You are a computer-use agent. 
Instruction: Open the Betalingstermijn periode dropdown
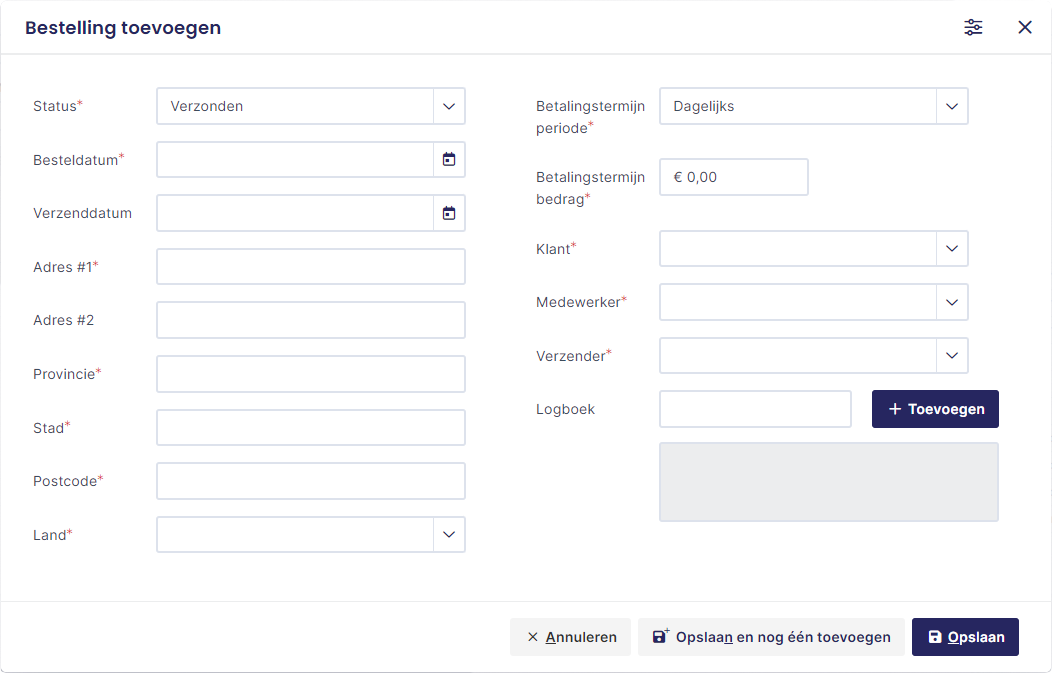pyautogui.click(x=952, y=106)
